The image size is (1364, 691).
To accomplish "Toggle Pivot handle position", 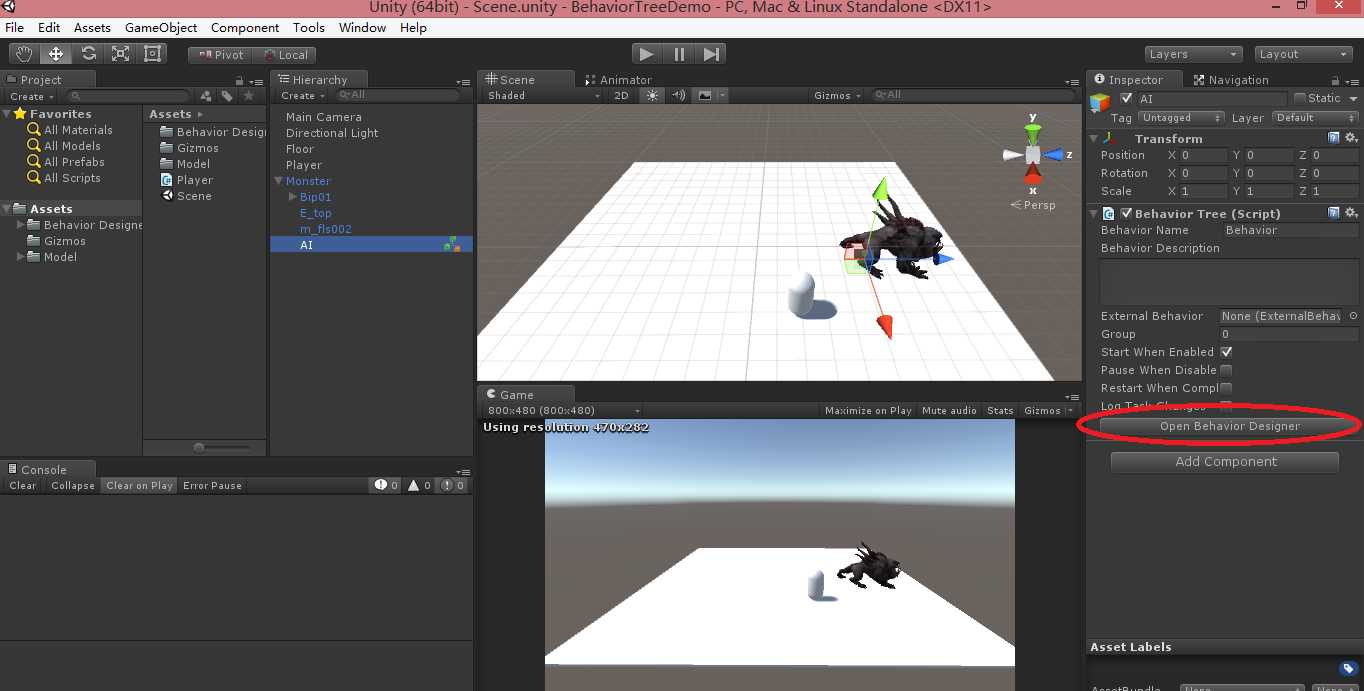I will (220, 55).
